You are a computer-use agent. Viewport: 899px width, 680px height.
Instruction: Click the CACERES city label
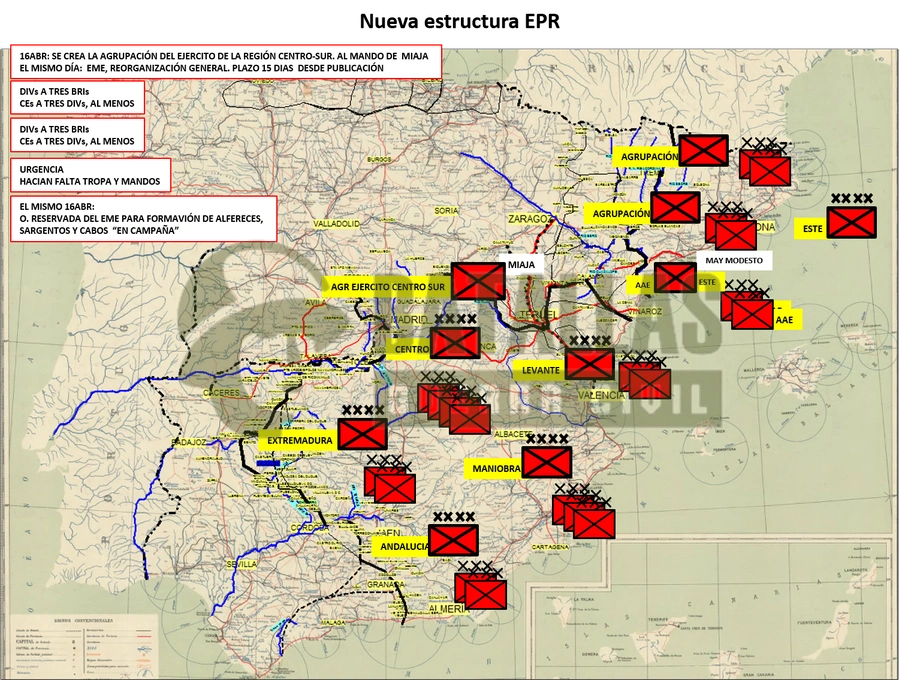[221, 393]
